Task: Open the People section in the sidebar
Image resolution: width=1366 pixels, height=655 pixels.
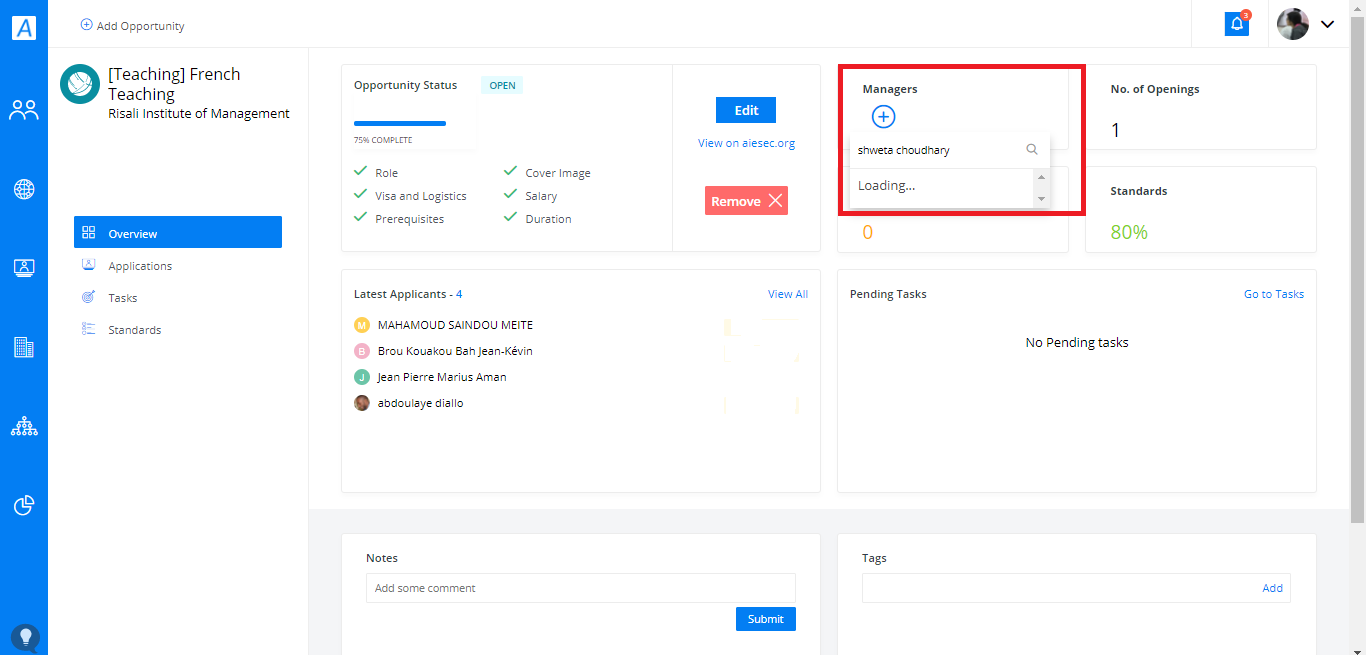Action: (24, 110)
